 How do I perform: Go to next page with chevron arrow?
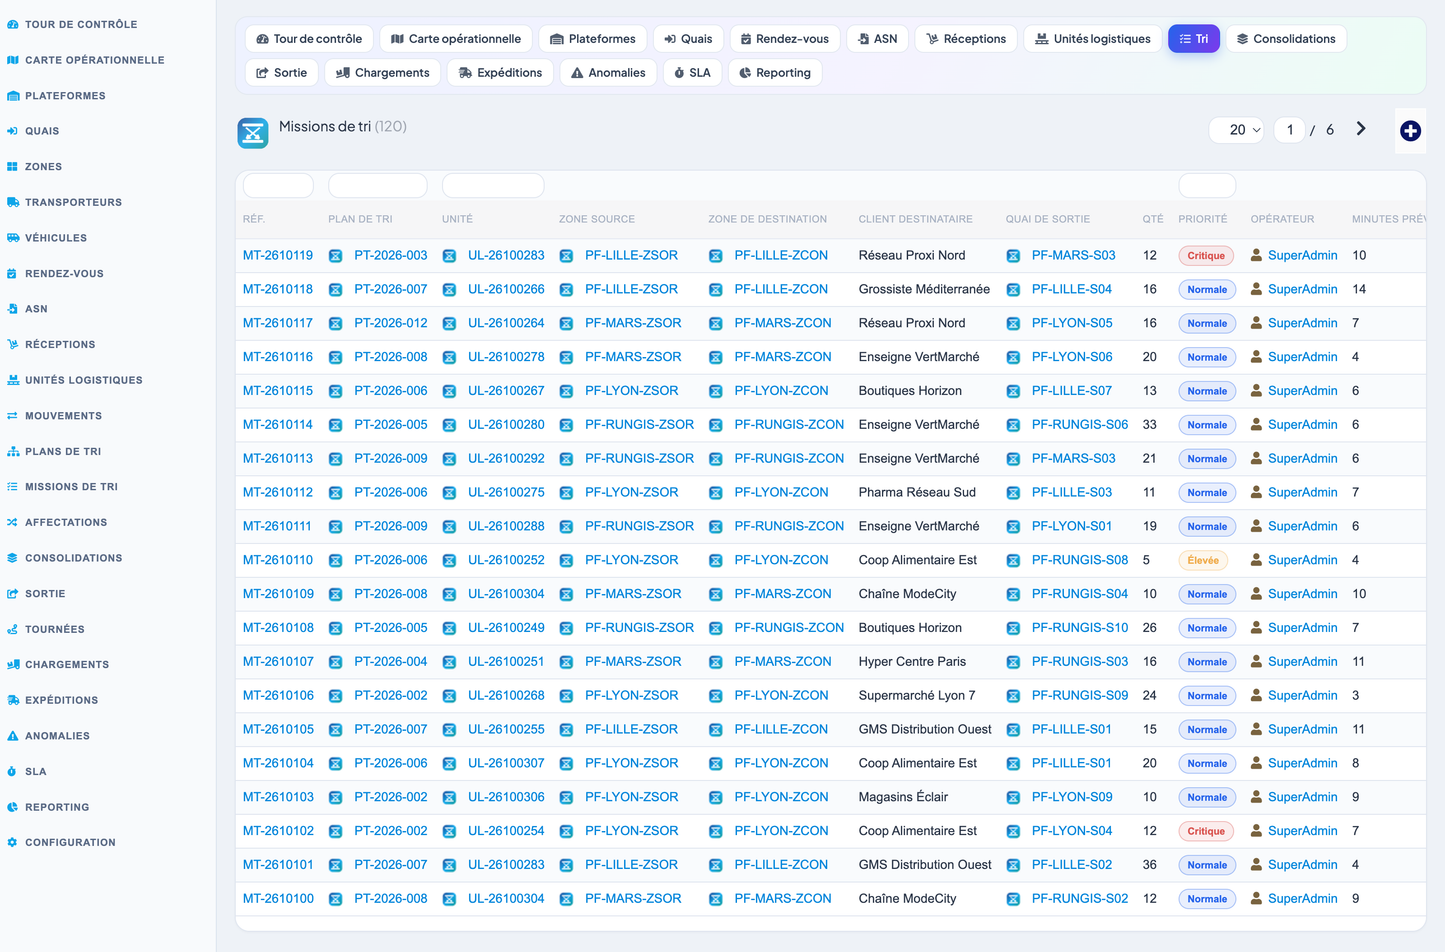(x=1361, y=129)
